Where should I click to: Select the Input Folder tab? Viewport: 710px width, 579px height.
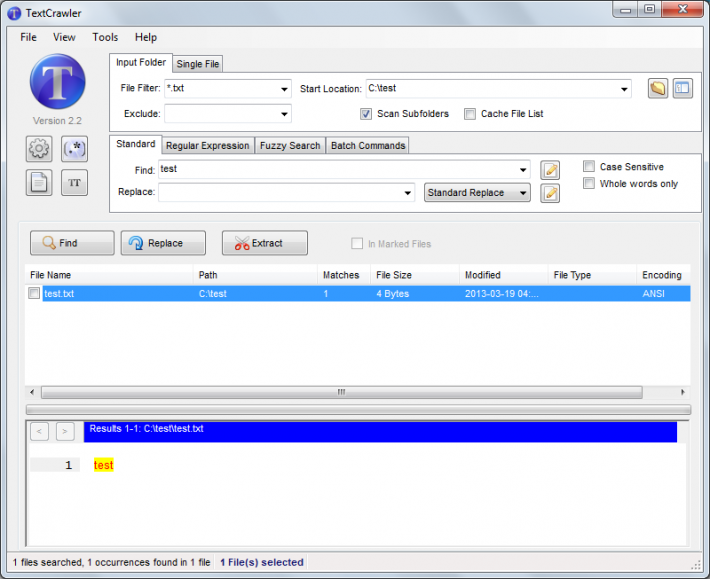(x=141, y=62)
